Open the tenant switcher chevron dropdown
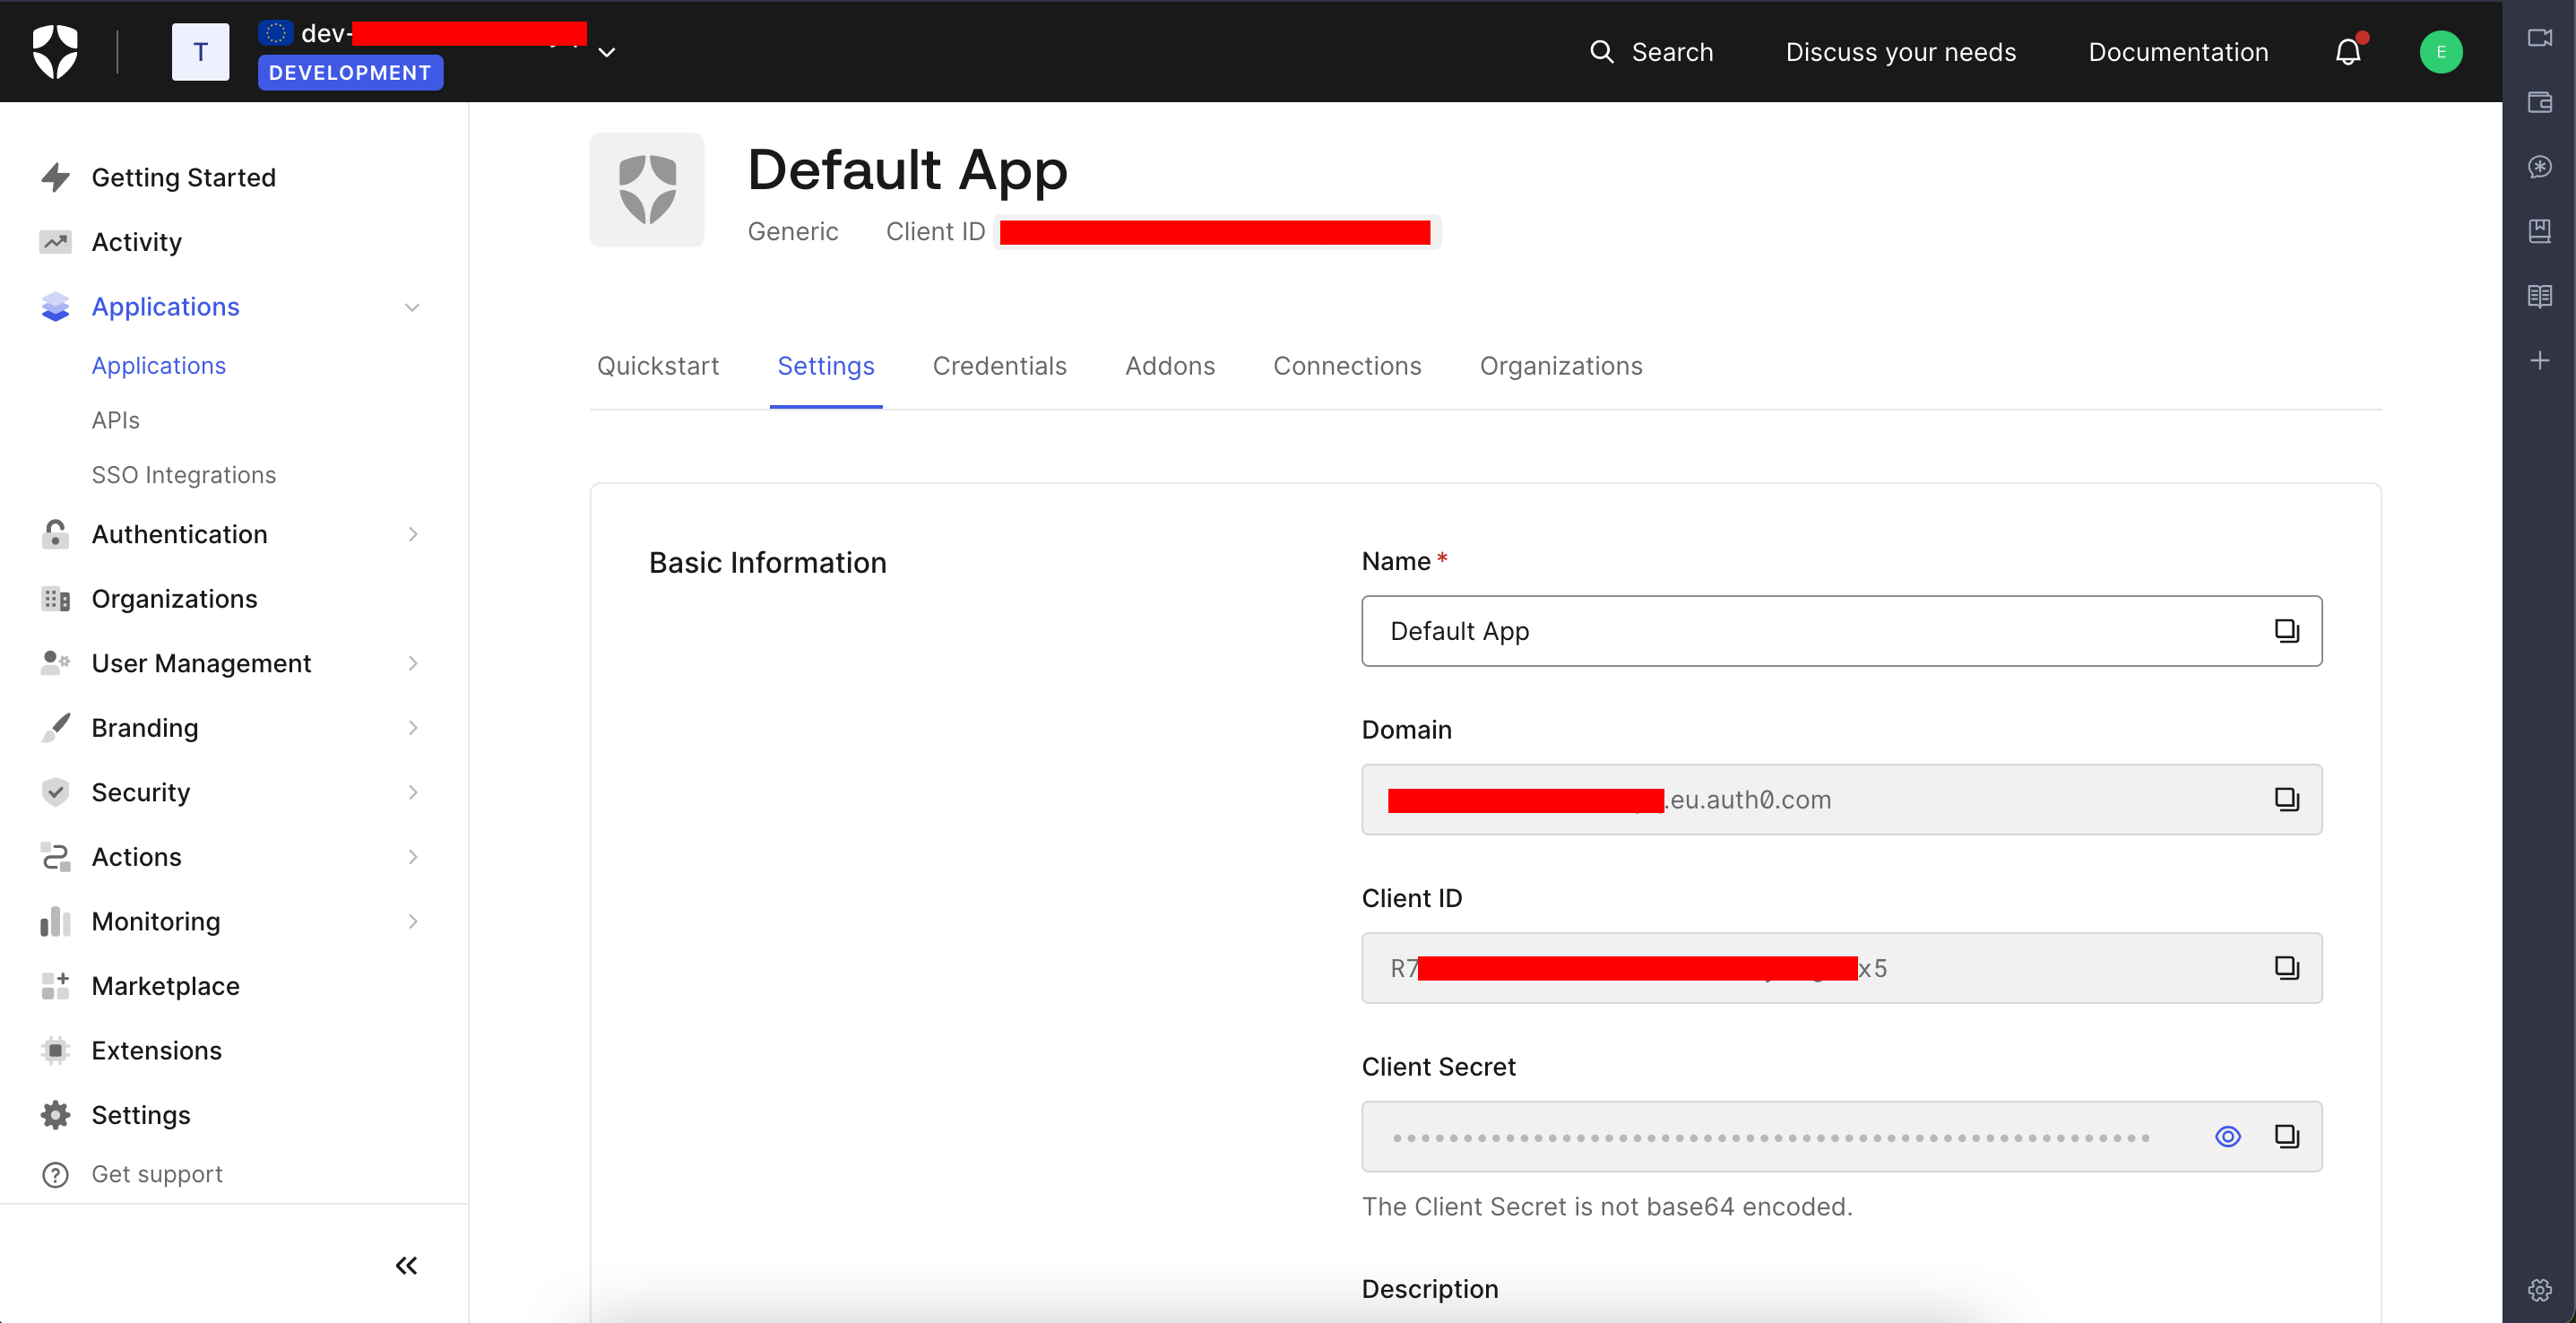This screenshot has width=2576, height=1323. tap(606, 52)
